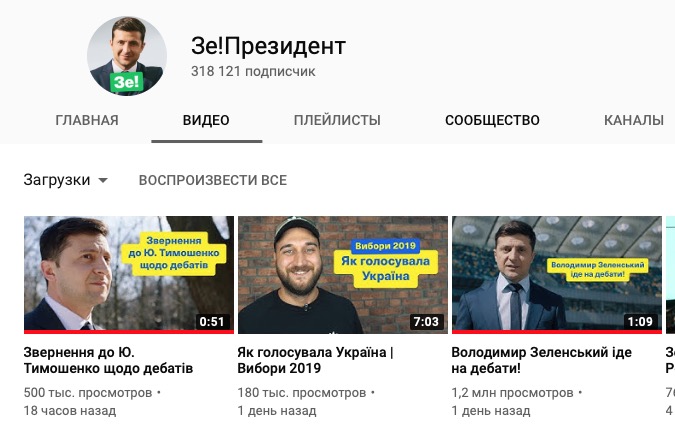Click the 0:51 duration badge

click(x=212, y=321)
